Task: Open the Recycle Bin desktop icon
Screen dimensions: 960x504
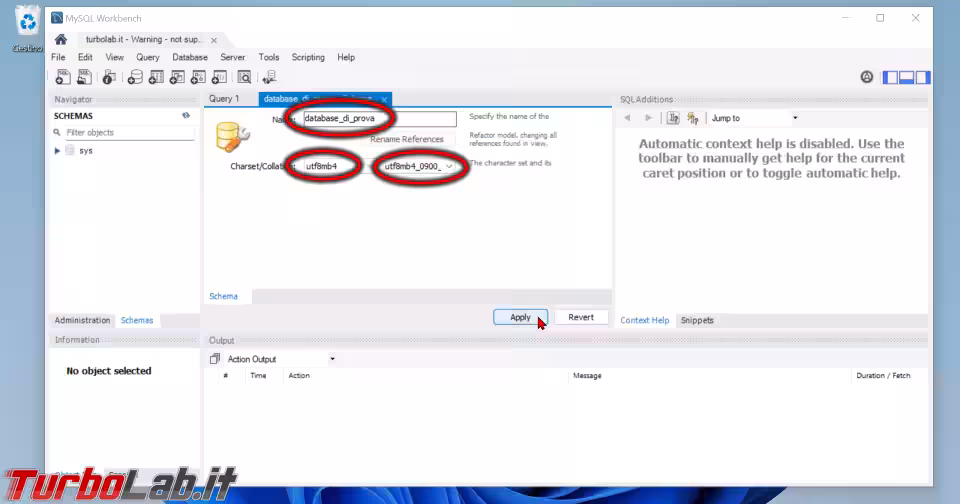Action: click(28, 29)
